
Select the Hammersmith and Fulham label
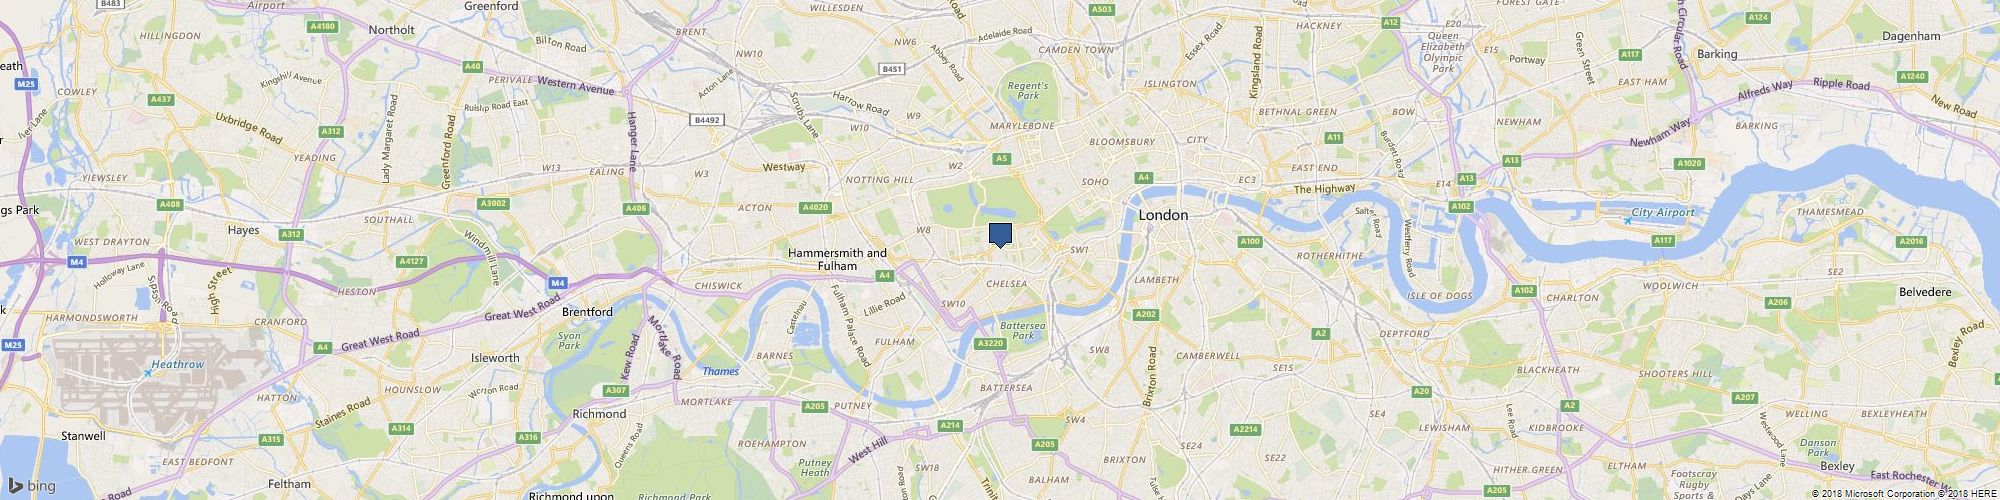point(837,260)
